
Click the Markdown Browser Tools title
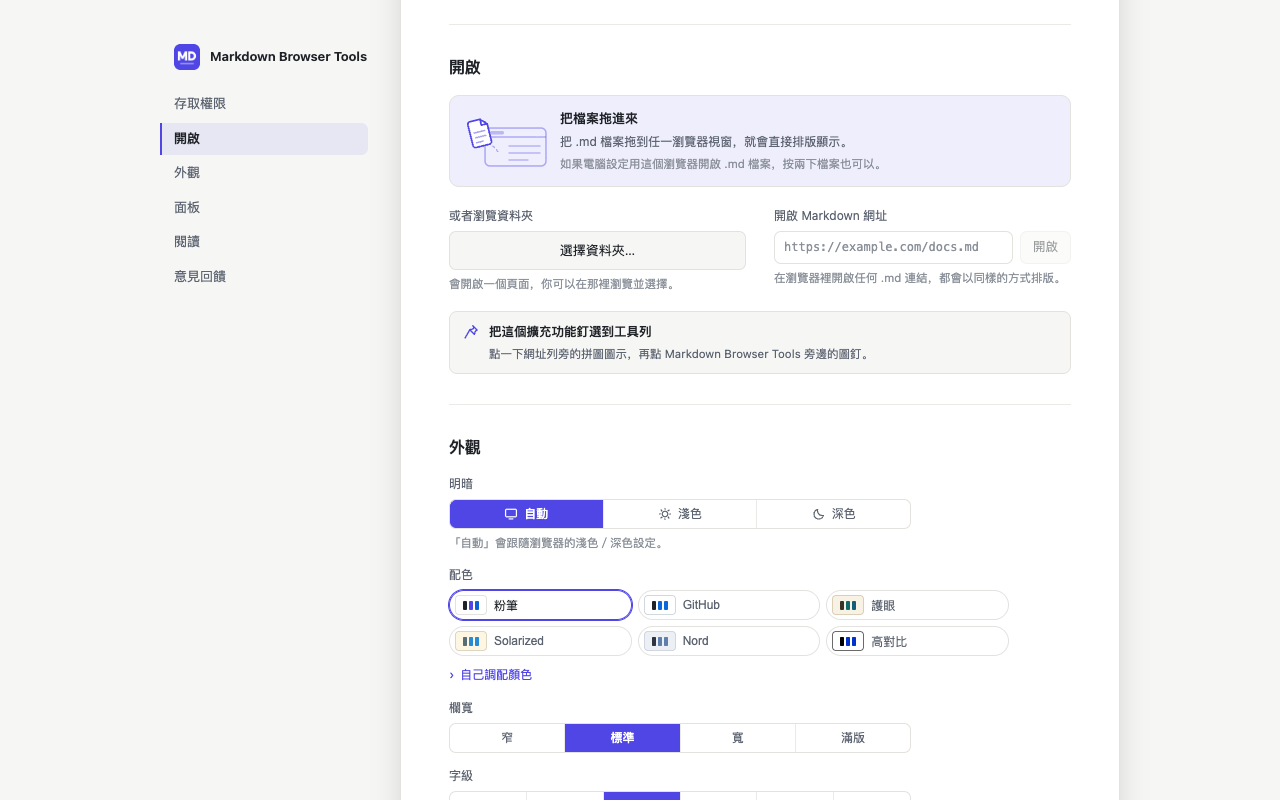coord(288,57)
